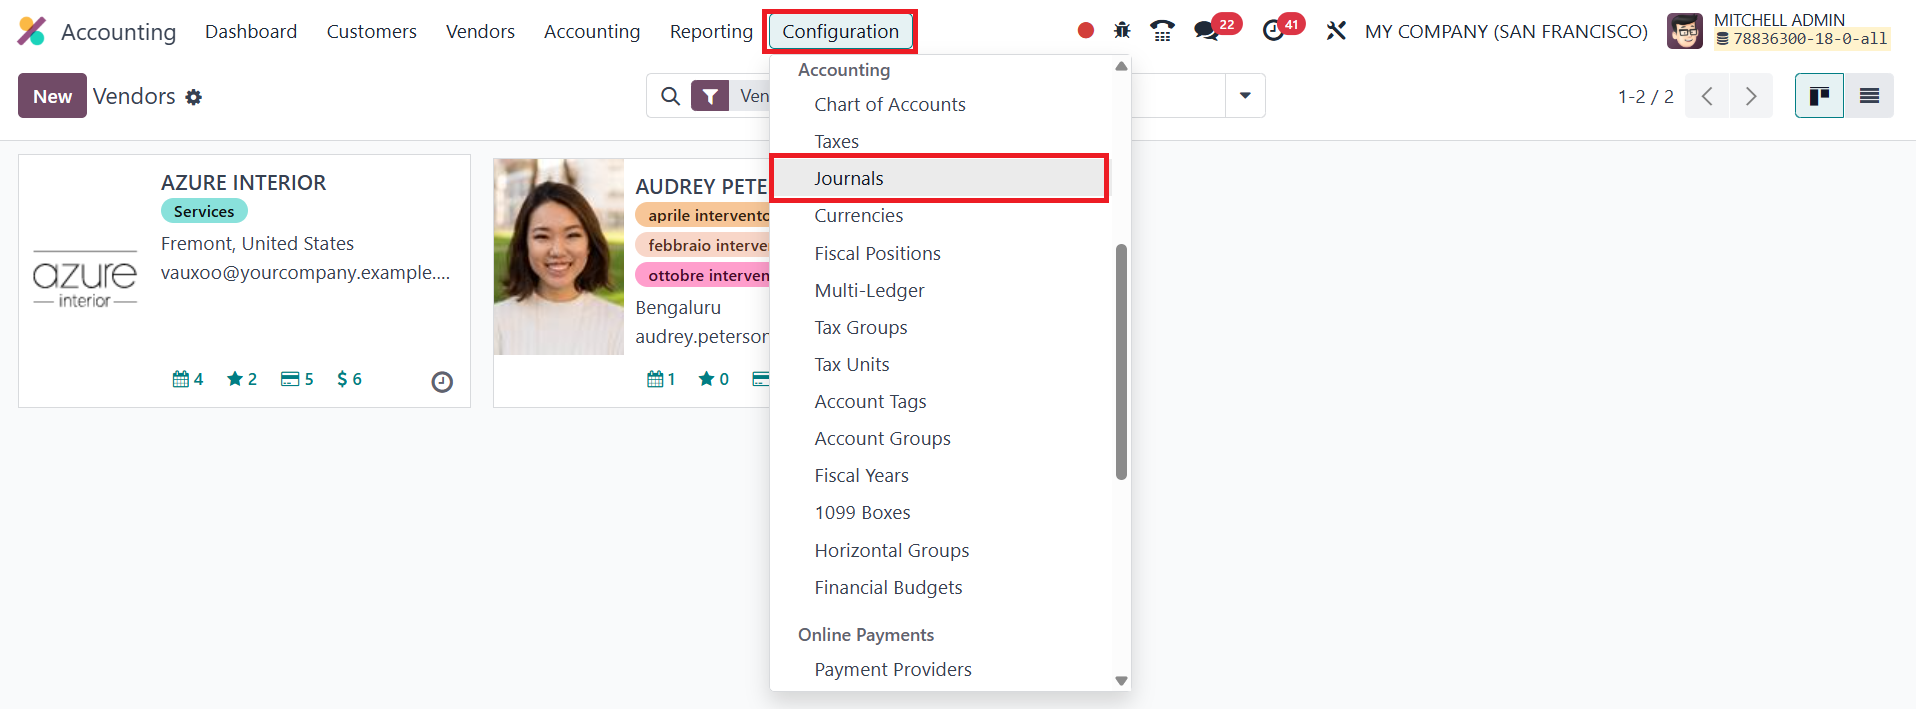This screenshot has height=709, width=1916.
Task: Click the dropdown menu scrollbar thumb
Action: pyautogui.click(x=1121, y=362)
